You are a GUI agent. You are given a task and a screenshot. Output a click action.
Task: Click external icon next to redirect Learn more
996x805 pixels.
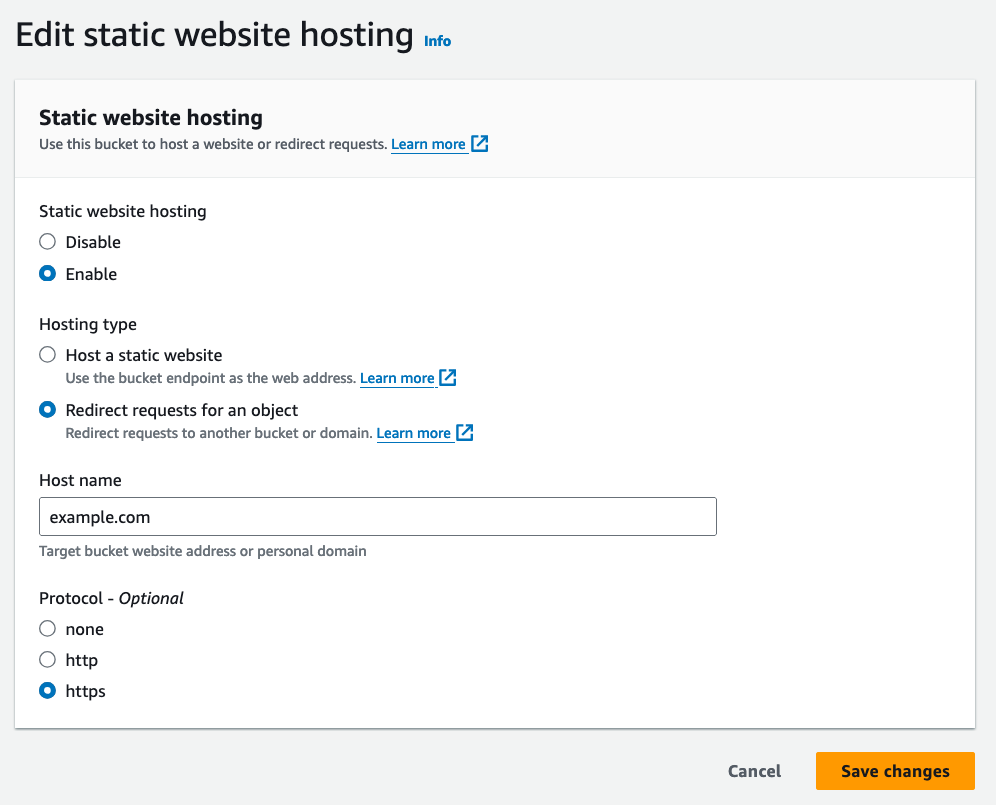465,433
